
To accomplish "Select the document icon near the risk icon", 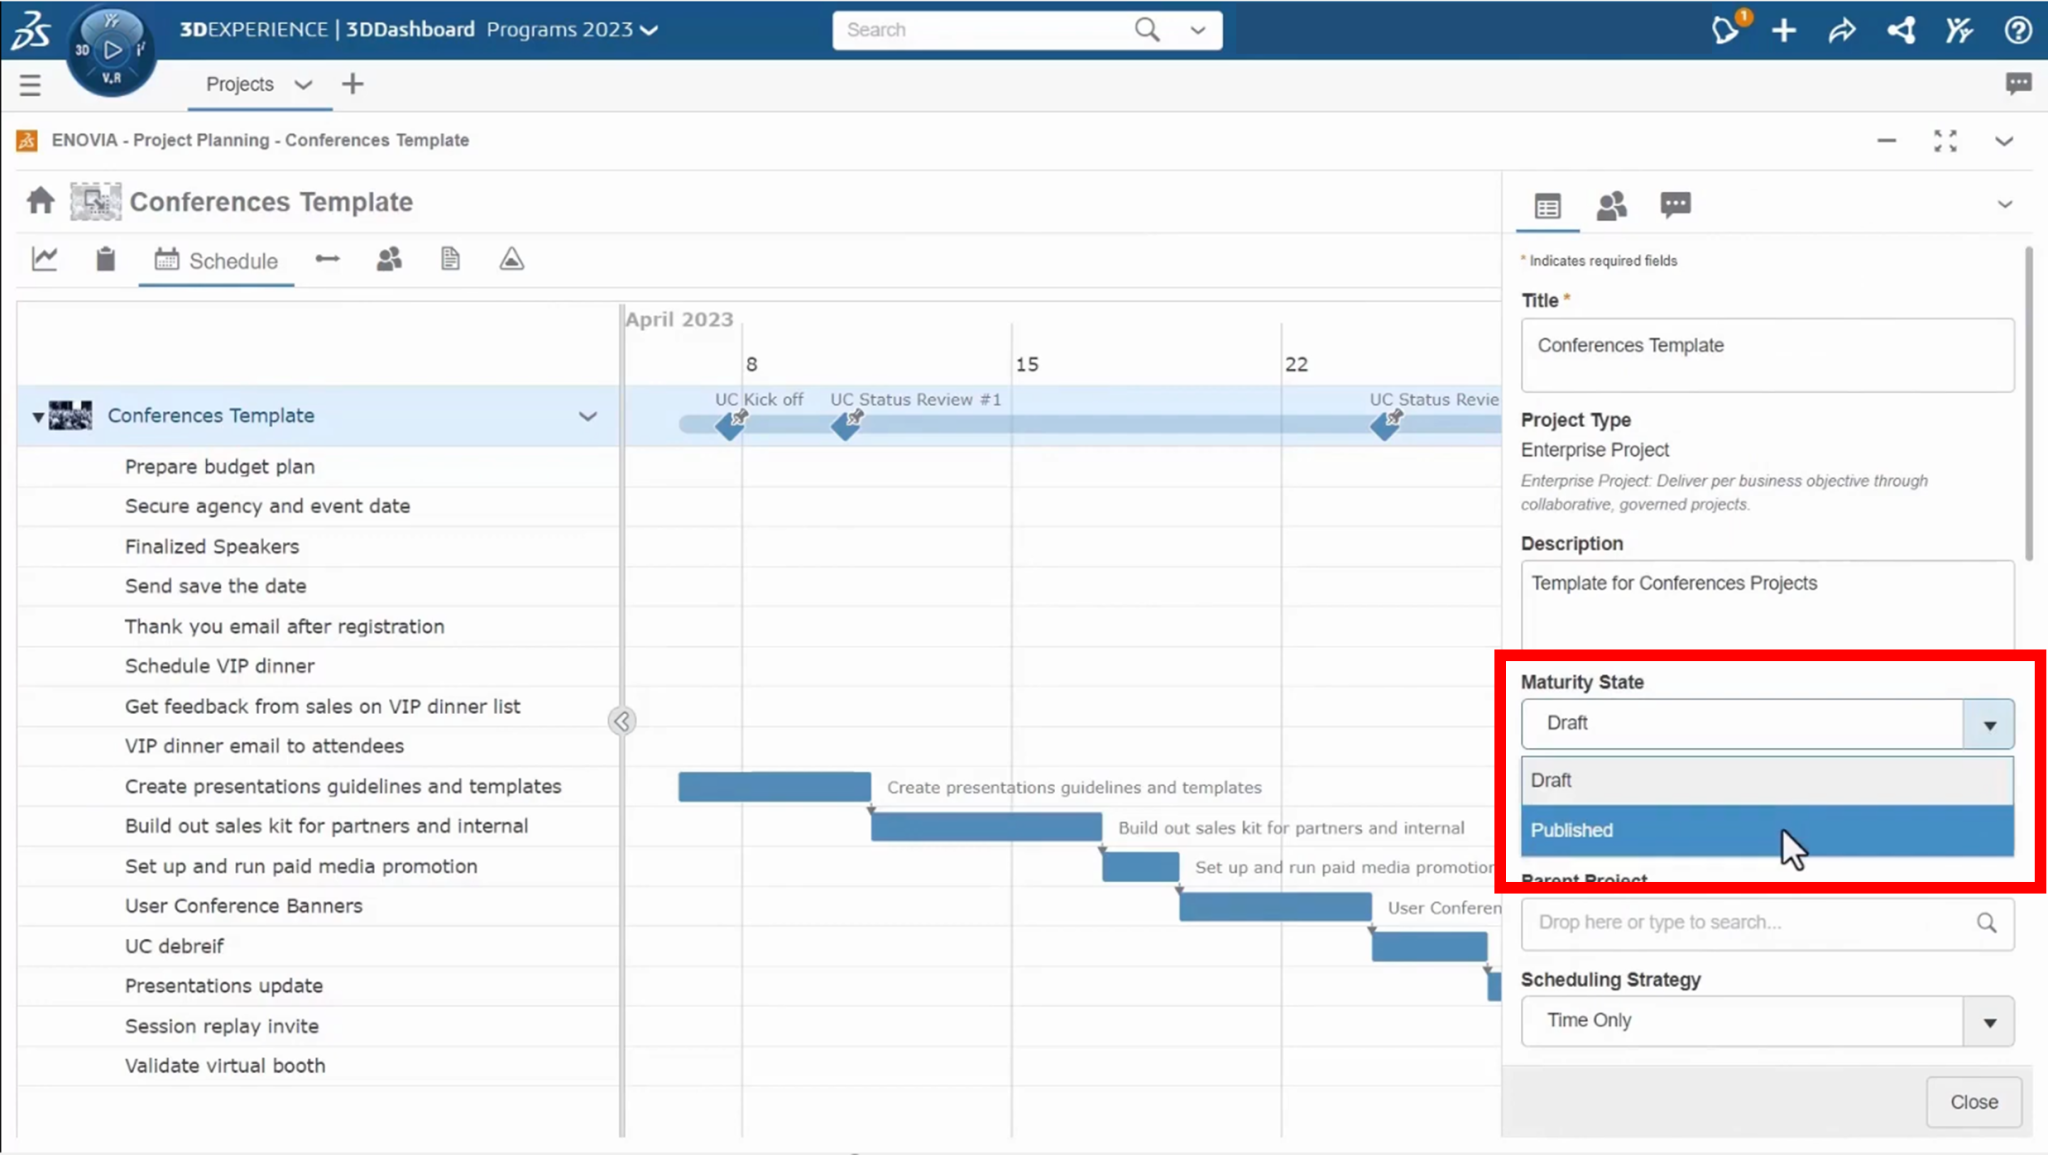I will point(449,258).
